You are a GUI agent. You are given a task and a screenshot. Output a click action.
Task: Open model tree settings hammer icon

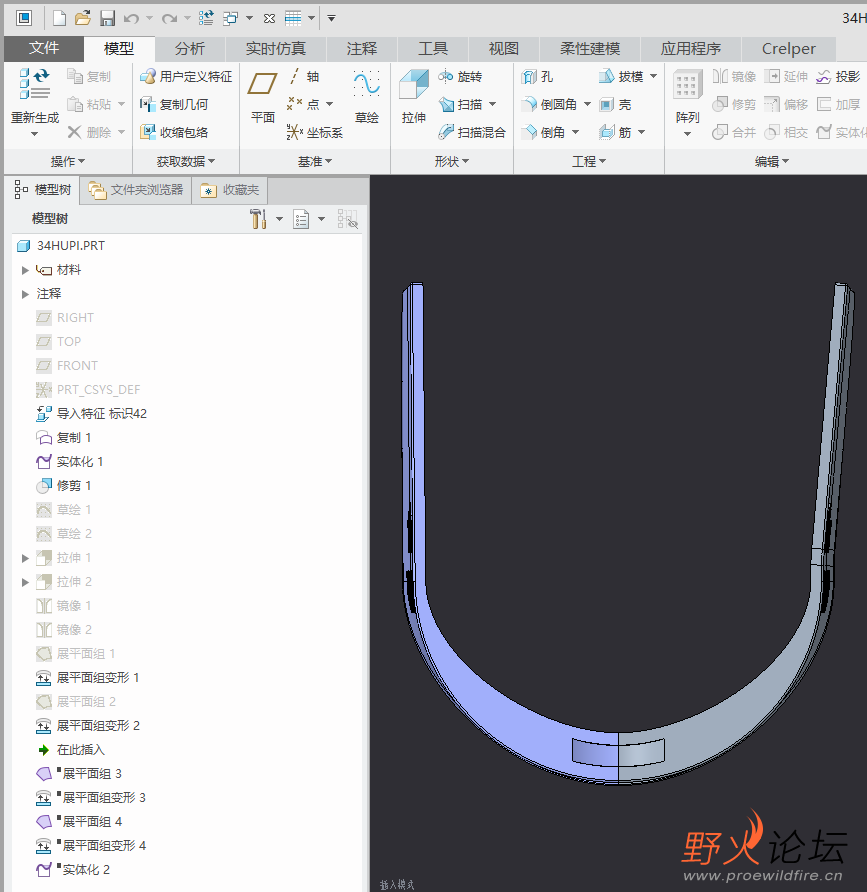[x=258, y=218]
